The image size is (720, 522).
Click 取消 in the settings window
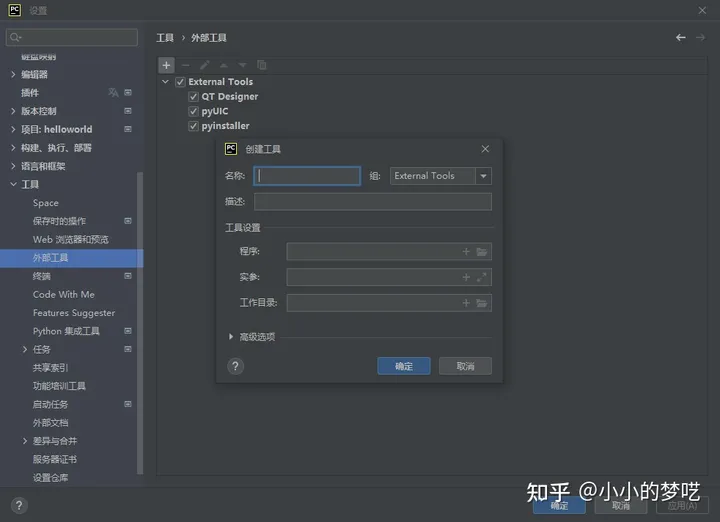pos(621,505)
